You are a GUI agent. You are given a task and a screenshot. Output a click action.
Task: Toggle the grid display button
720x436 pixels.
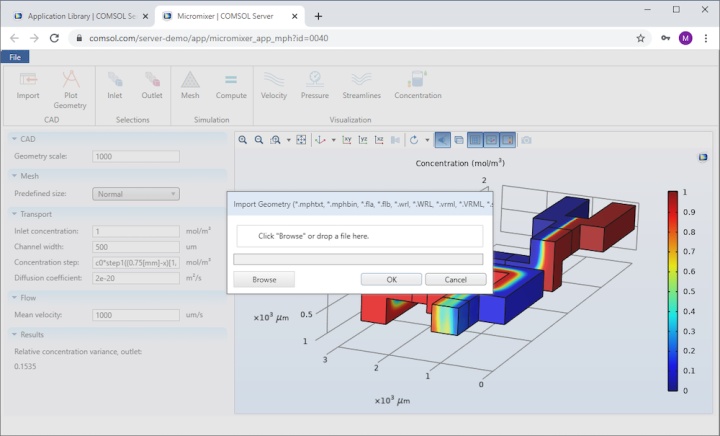coord(475,140)
